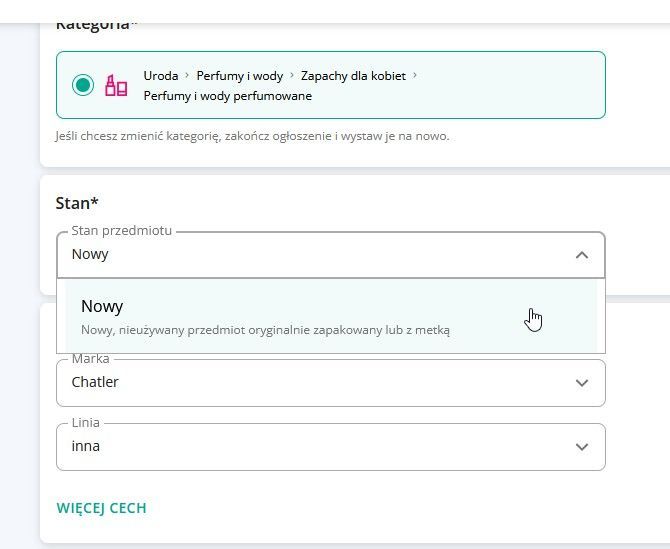Click the Perfumy i wody breadcrumb
The width and height of the screenshot is (670, 549).
(240, 76)
